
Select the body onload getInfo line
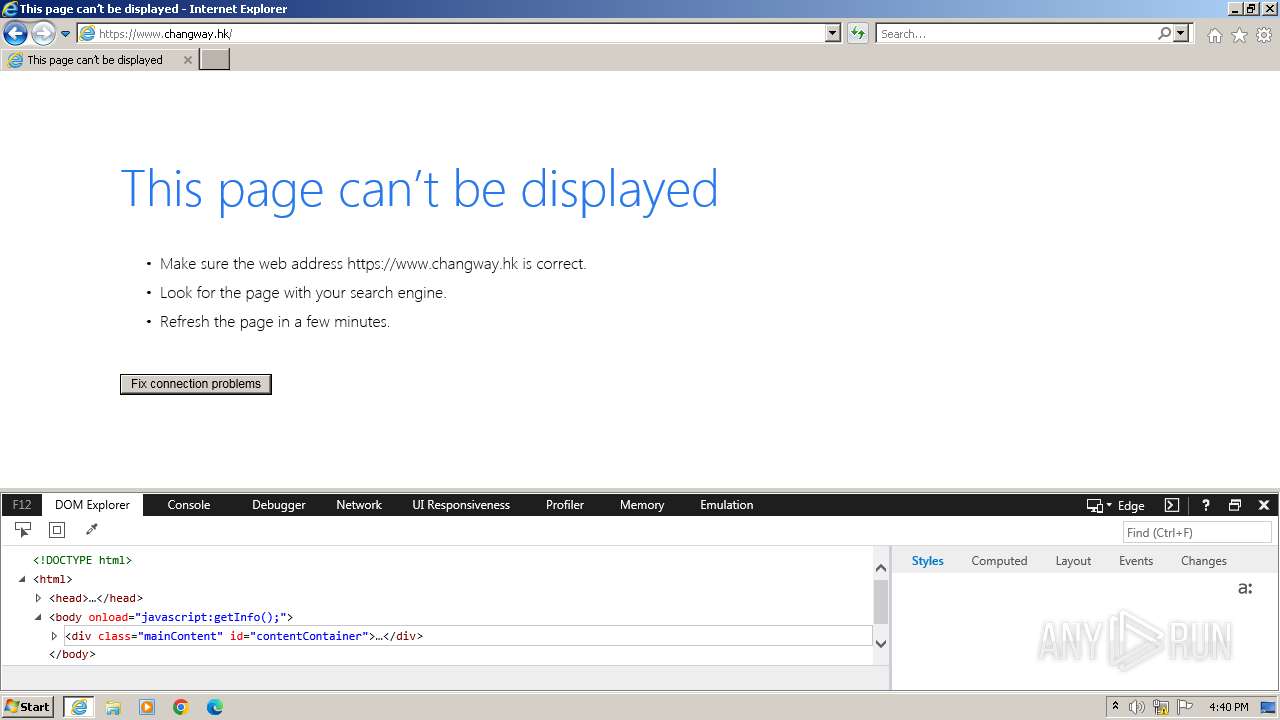pos(171,617)
